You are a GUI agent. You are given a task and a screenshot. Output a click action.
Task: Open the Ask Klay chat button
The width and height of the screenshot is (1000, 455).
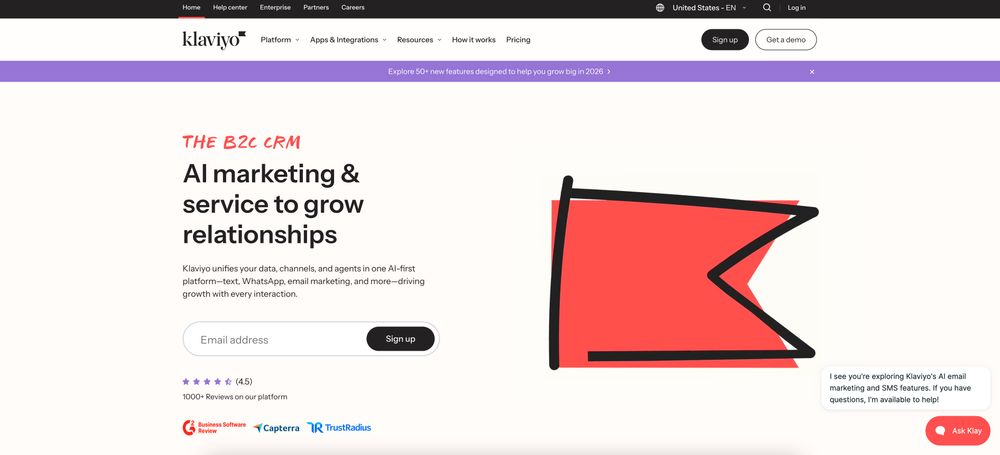tap(957, 431)
